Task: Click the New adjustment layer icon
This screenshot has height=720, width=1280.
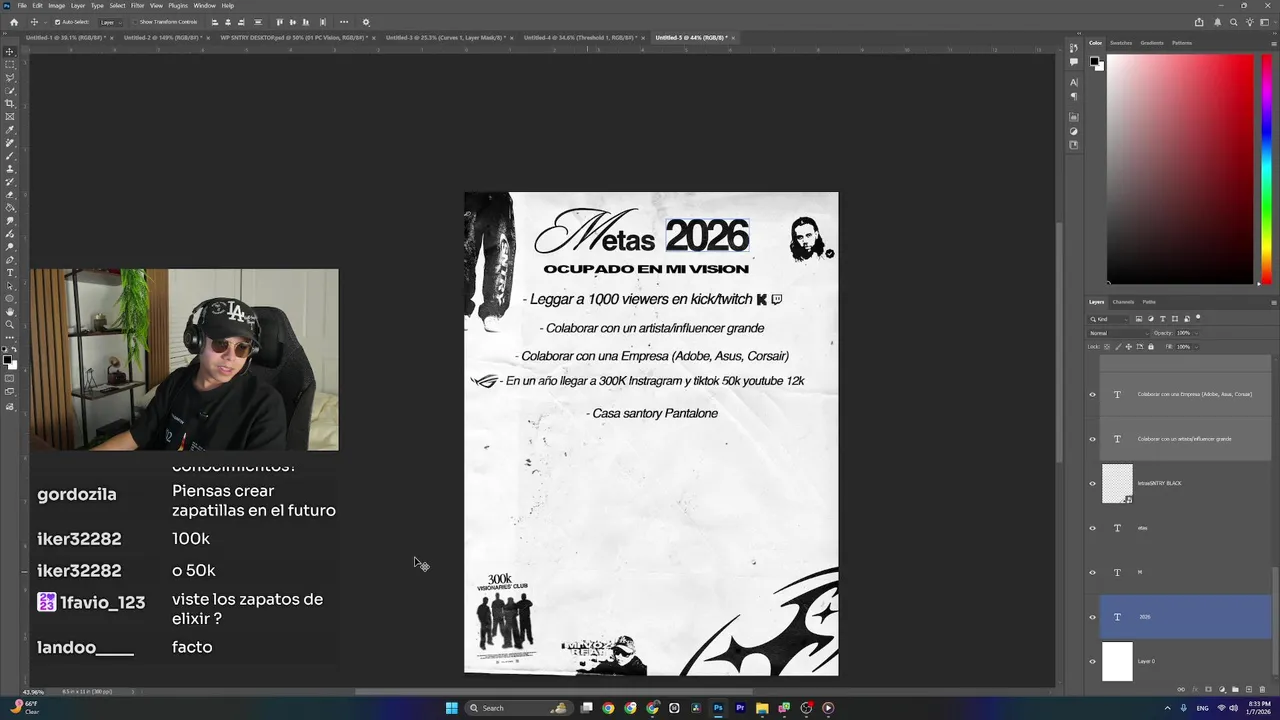Action: click(1222, 689)
